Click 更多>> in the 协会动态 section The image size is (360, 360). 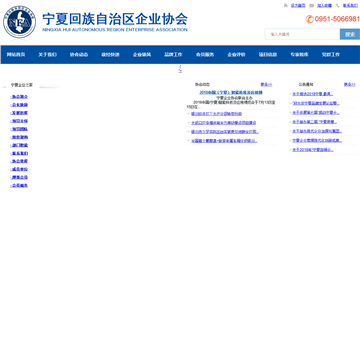tap(266, 85)
